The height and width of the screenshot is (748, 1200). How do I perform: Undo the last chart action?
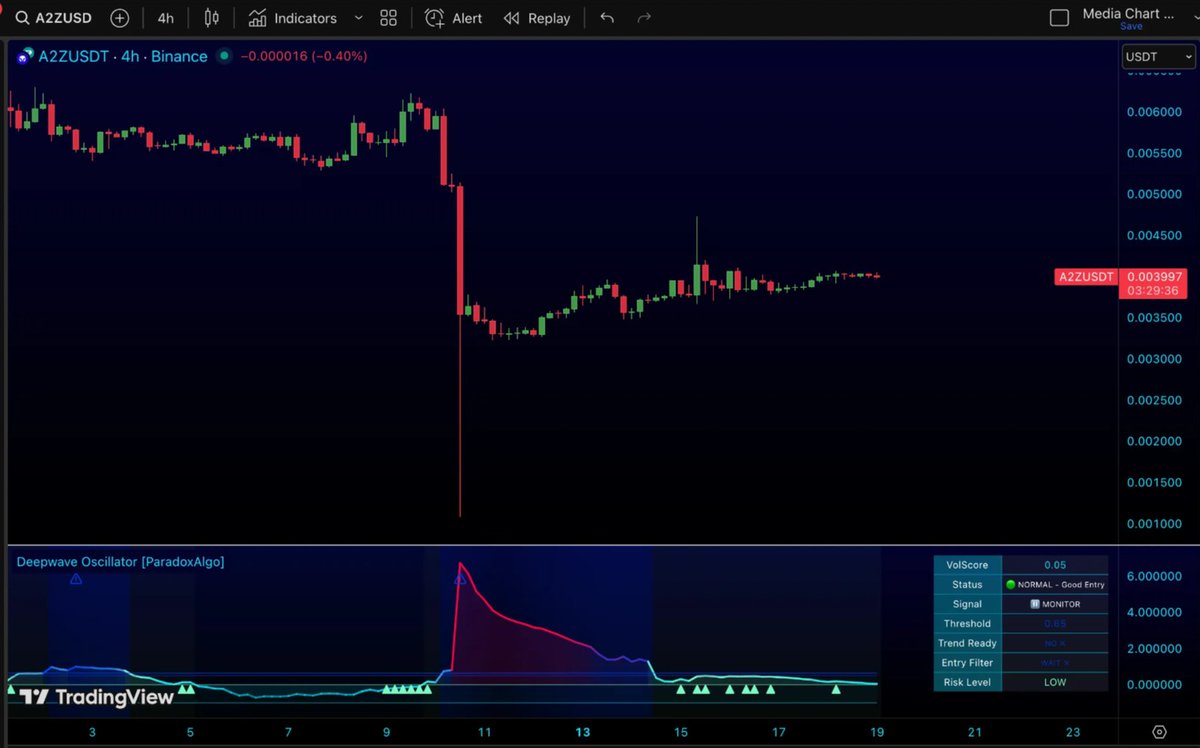[x=607, y=18]
